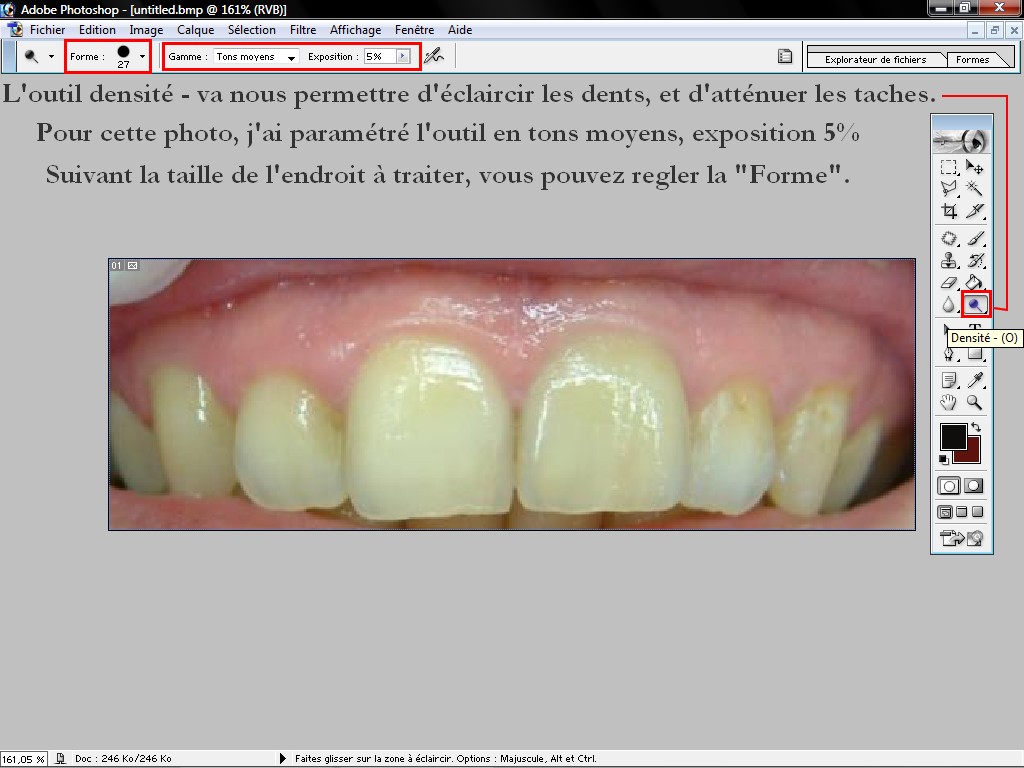The height and width of the screenshot is (768, 1024).
Task: Click the size 27 brush preview
Action: [x=123, y=56]
